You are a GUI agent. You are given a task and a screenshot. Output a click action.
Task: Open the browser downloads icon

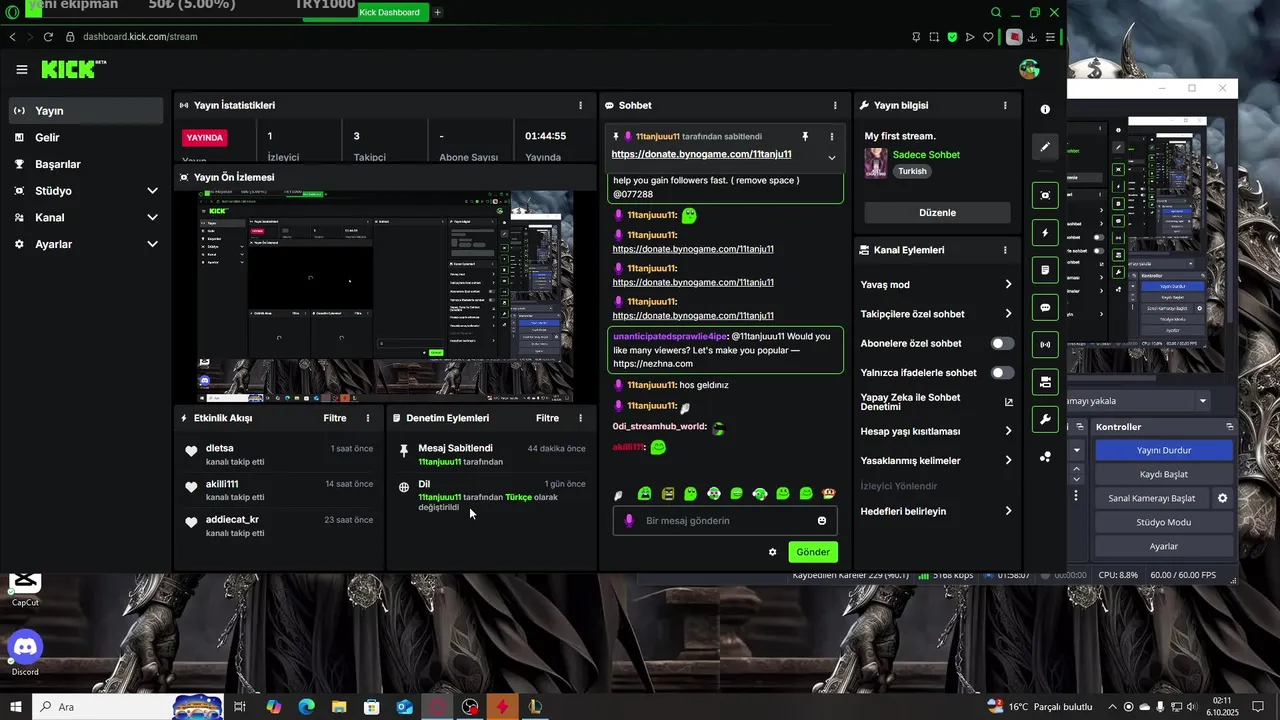coord(1032,37)
